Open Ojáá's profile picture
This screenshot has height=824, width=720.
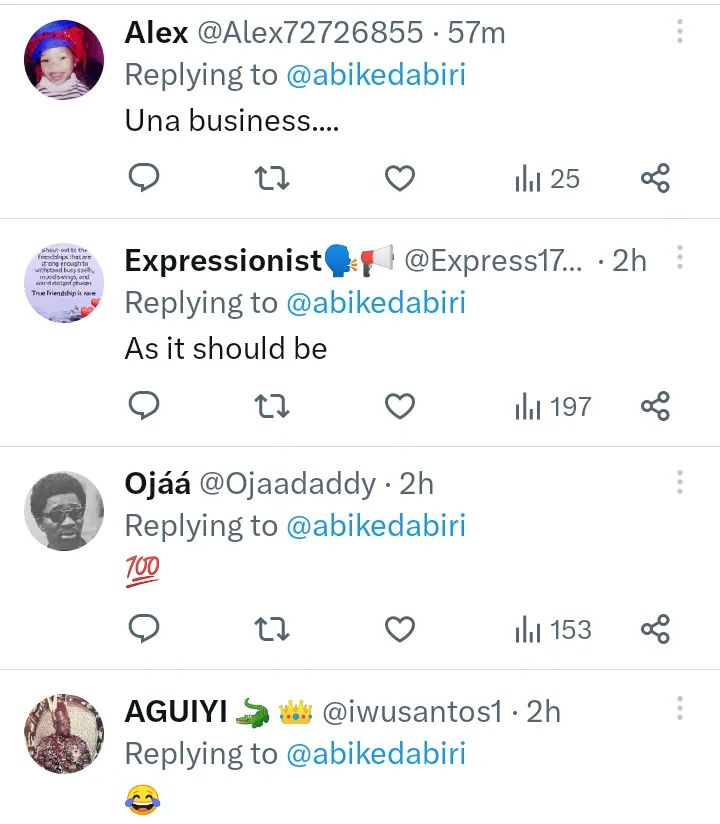click(x=64, y=511)
